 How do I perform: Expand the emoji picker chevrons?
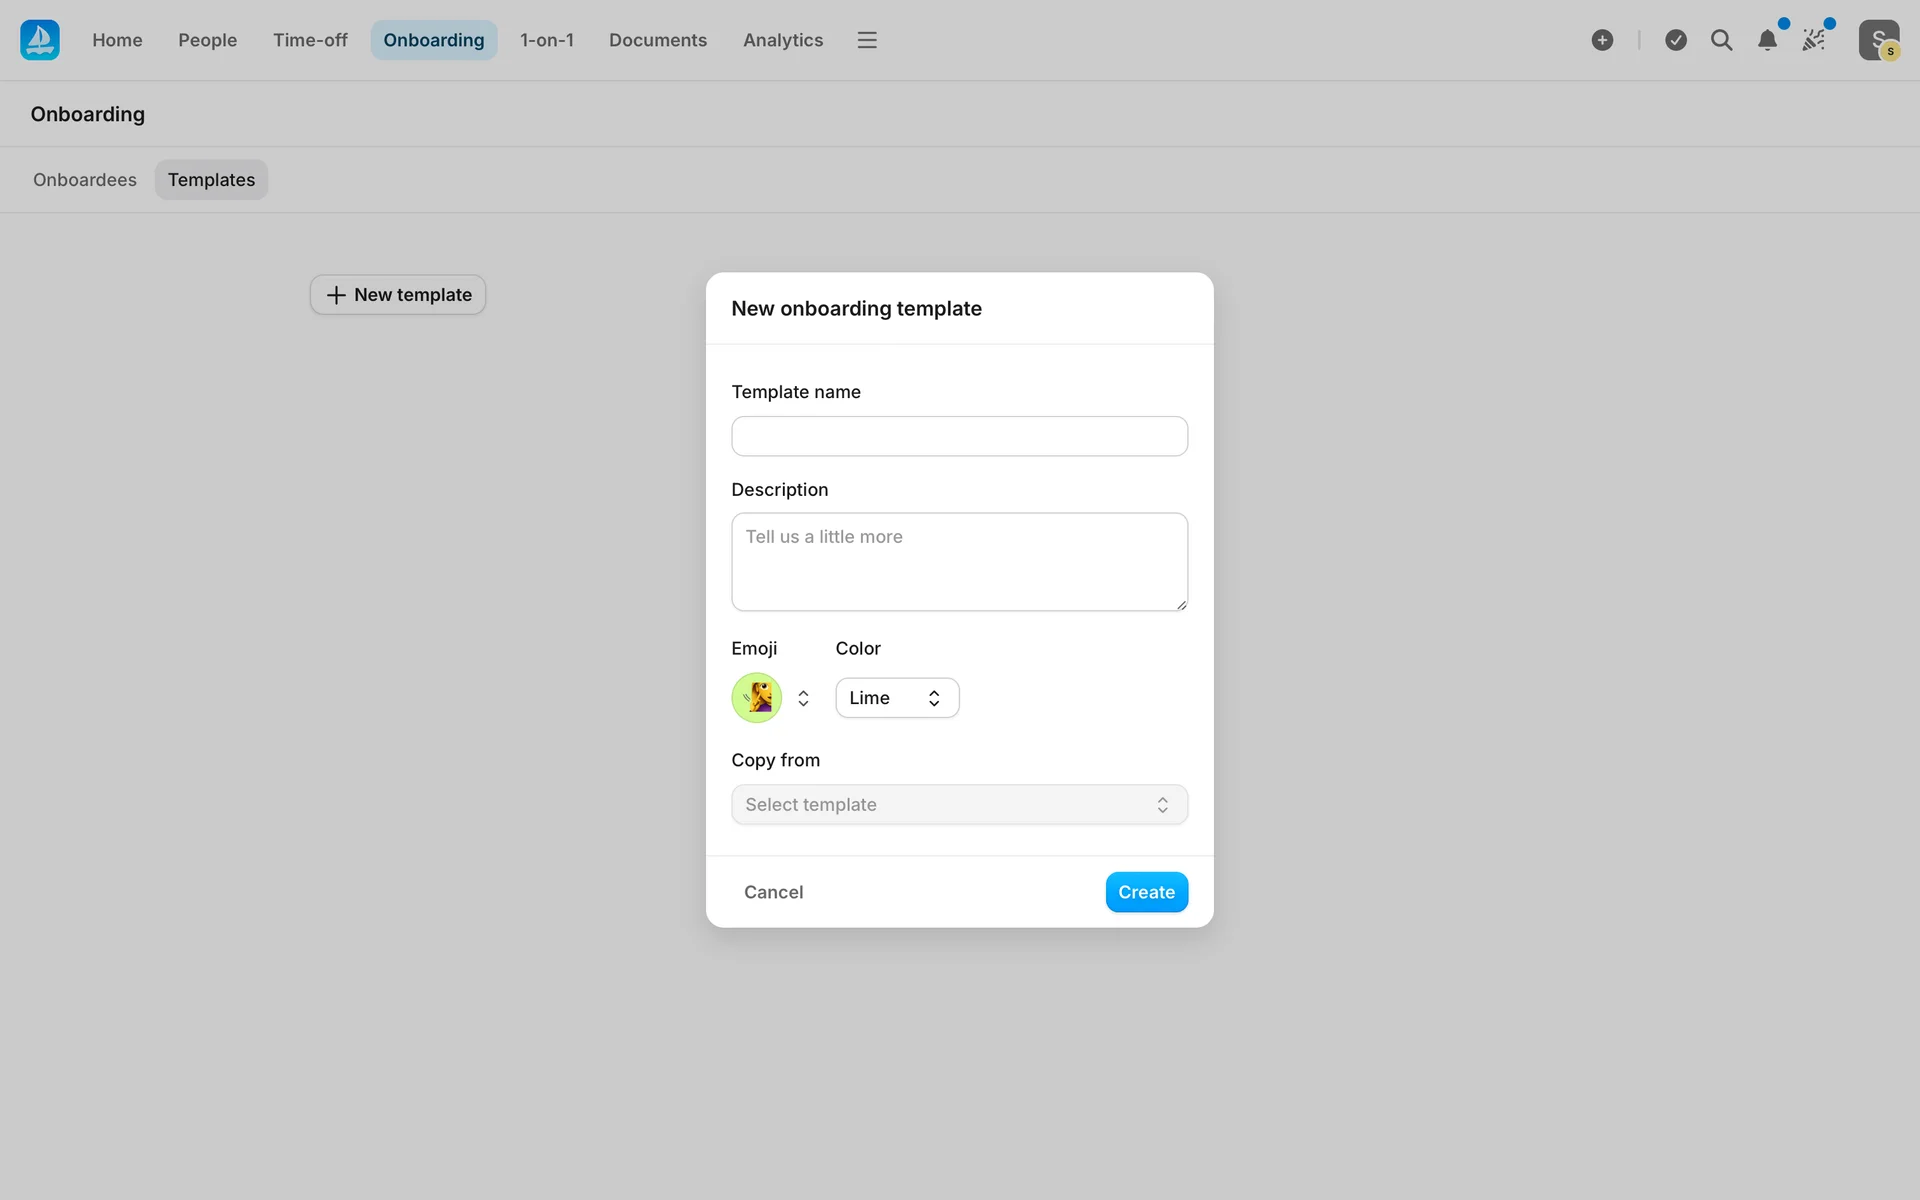[x=803, y=698]
